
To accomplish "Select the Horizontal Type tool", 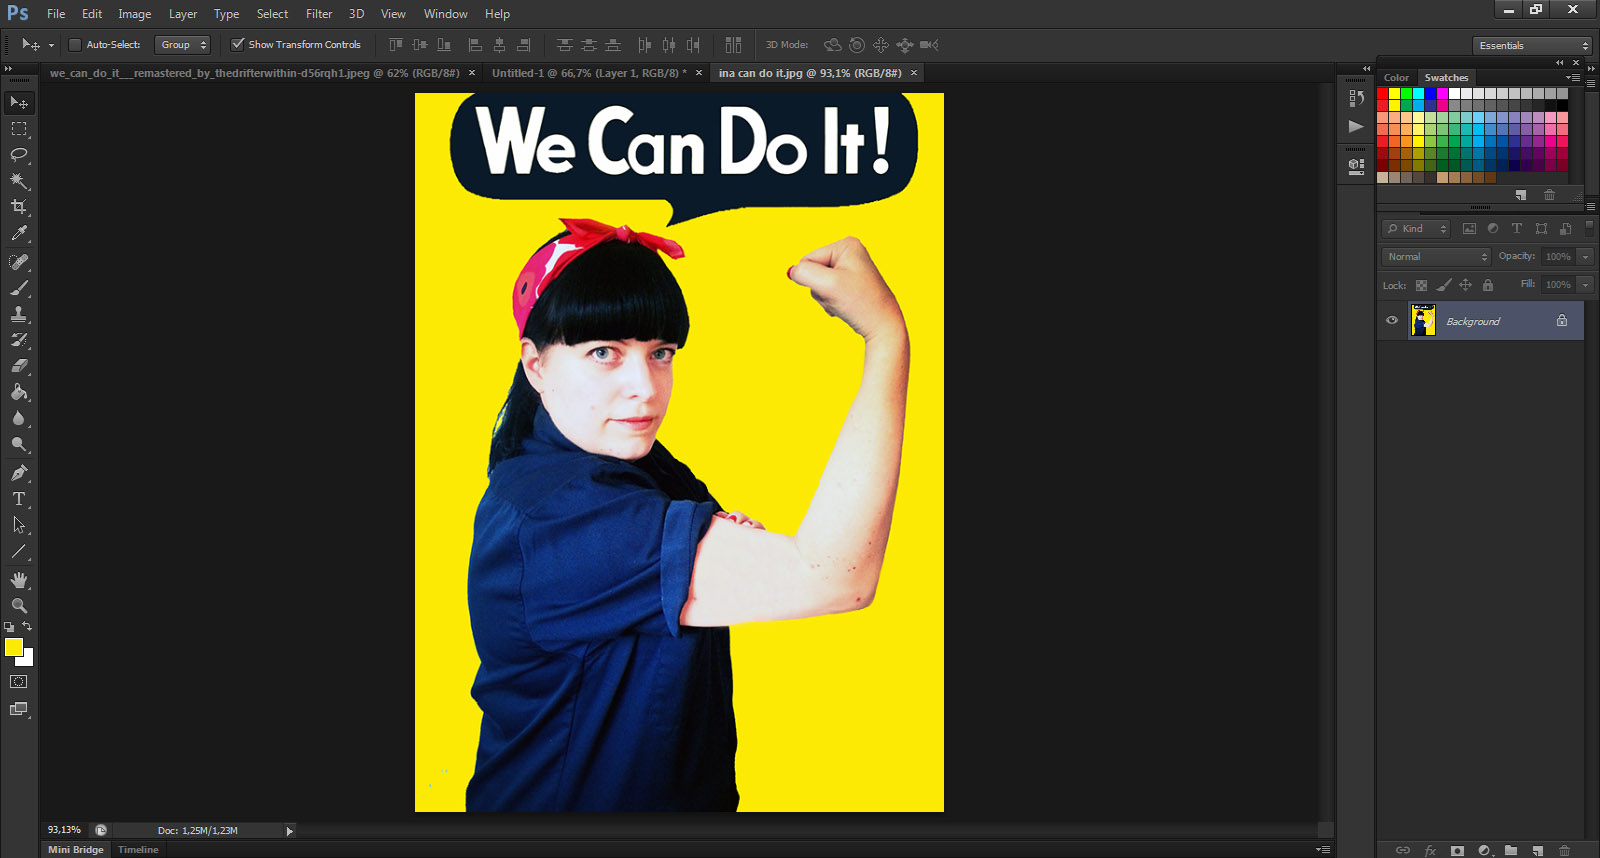I will 19,499.
